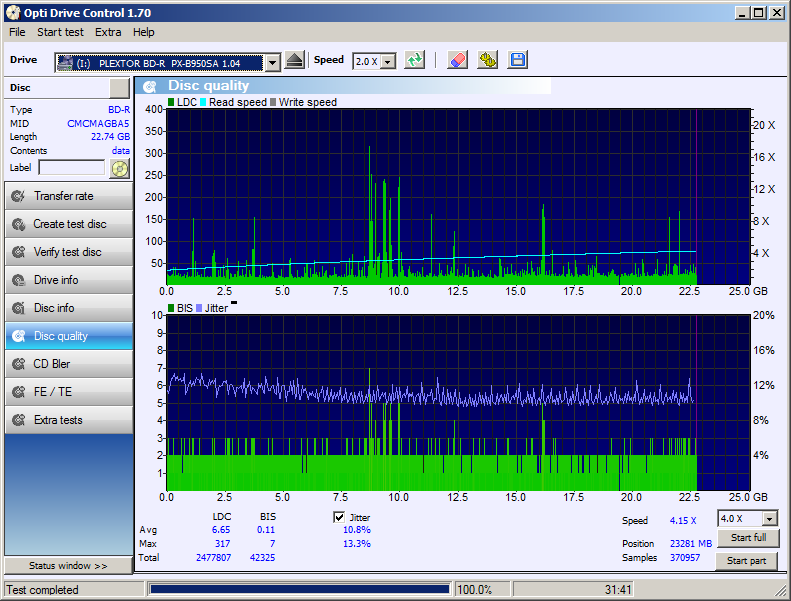Viewport: 791px width, 601px height.
Task: Click the Samples value 370957
Action: 685,558
